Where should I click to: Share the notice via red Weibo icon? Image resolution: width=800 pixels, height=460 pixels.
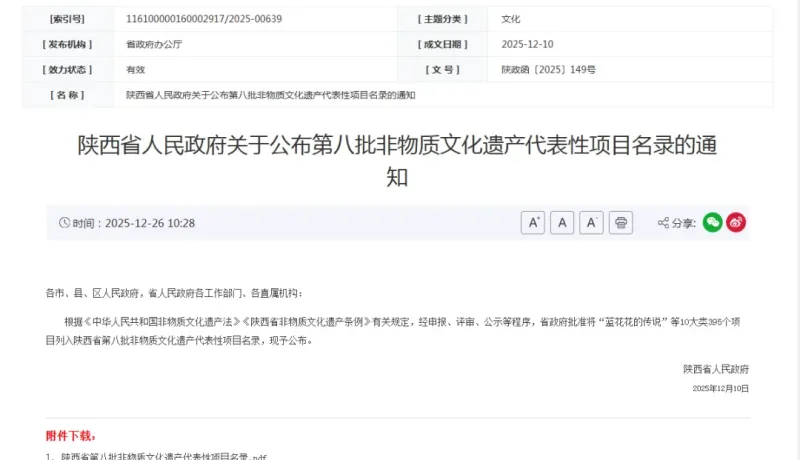(x=736, y=223)
